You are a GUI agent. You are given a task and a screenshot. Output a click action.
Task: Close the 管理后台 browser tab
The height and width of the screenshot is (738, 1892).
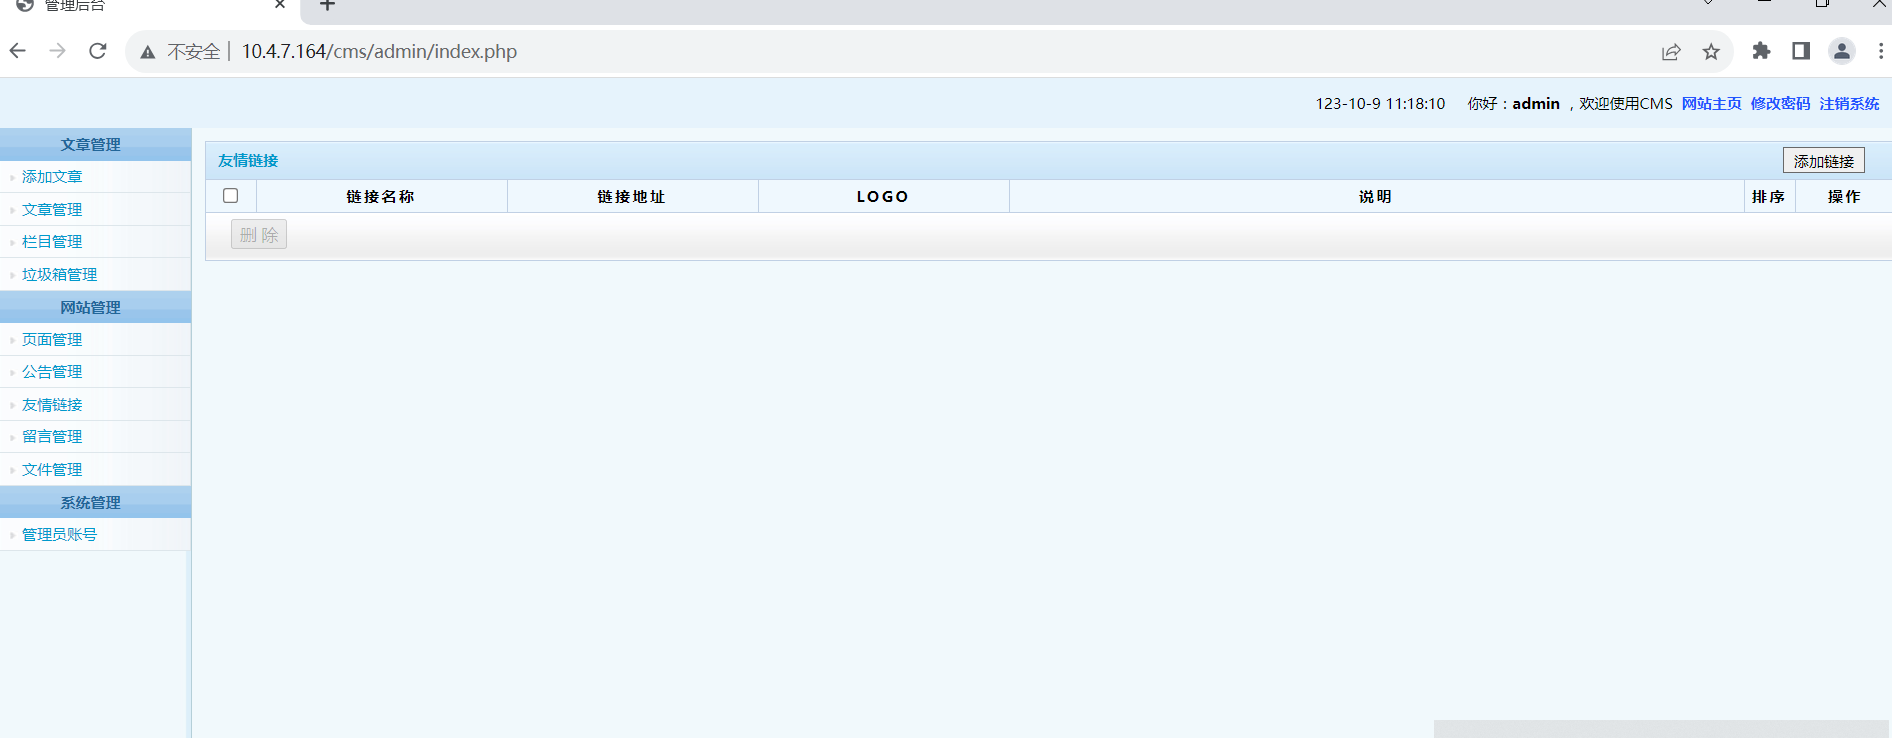click(x=280, y=5)
